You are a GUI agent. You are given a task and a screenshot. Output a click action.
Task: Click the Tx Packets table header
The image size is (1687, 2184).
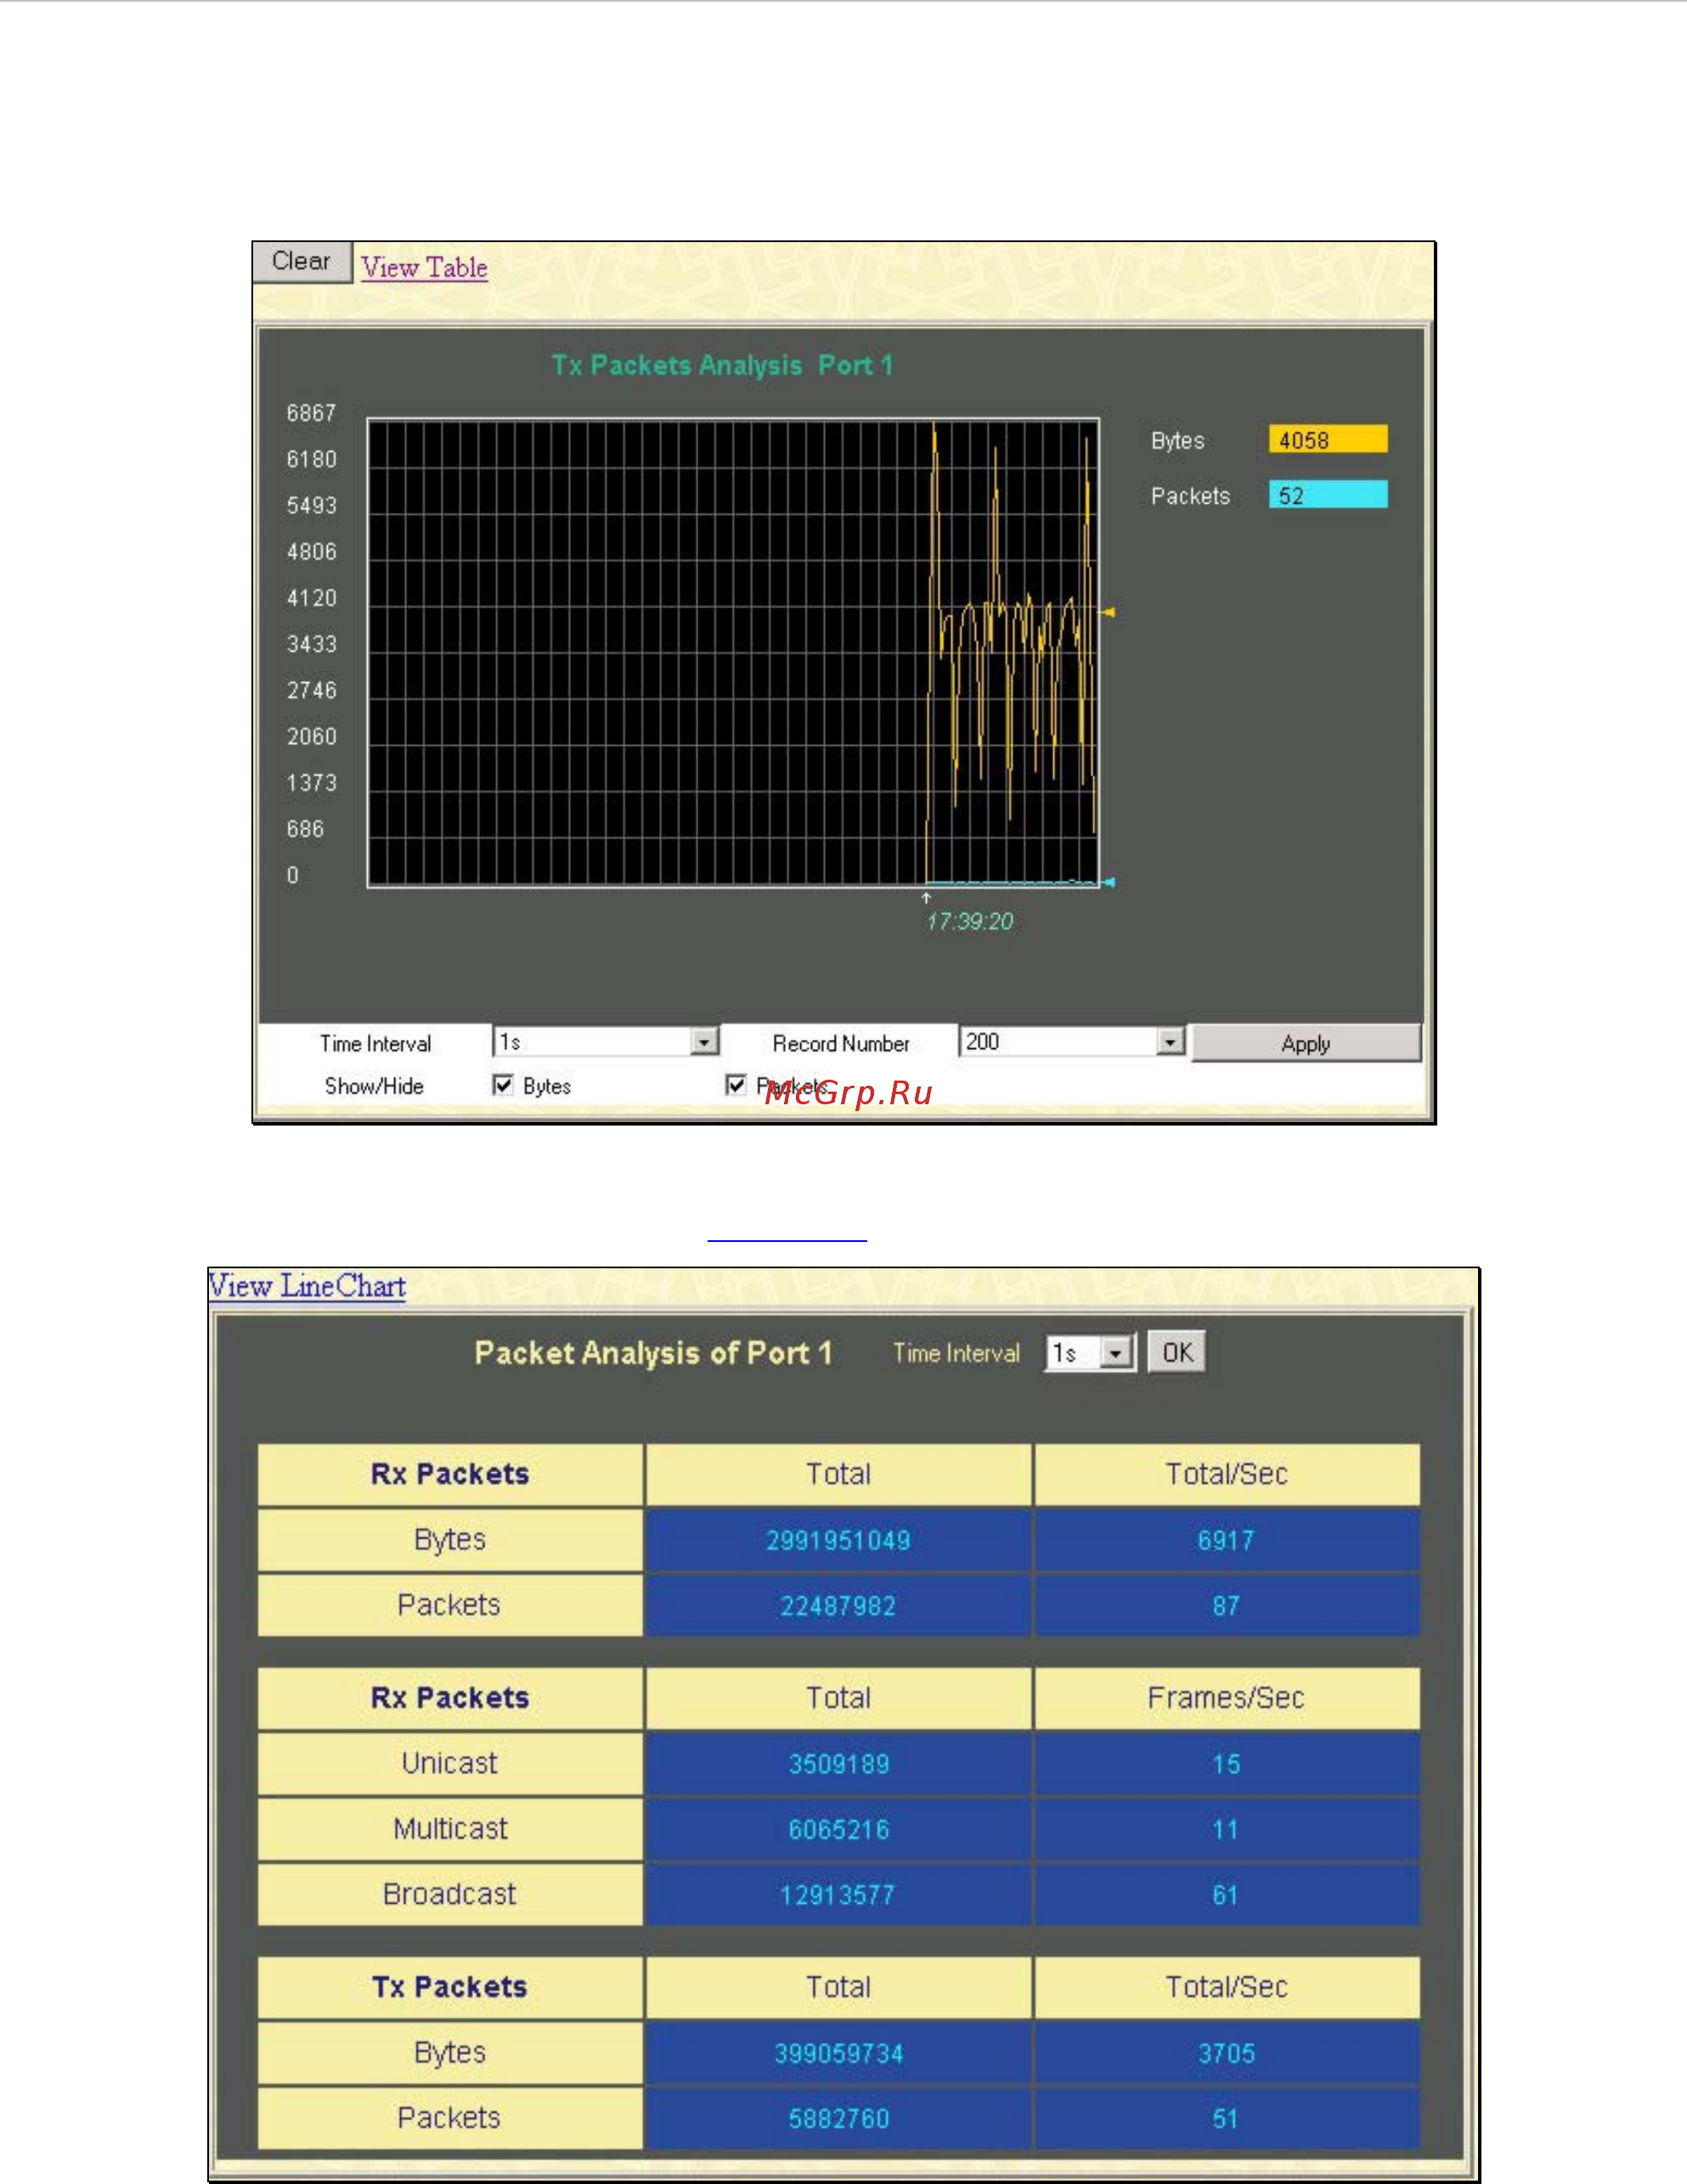[x=450, y=1987]
